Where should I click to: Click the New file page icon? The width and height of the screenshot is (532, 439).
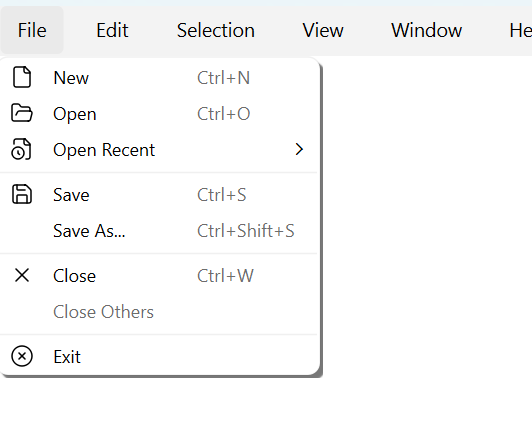(22, 77)
